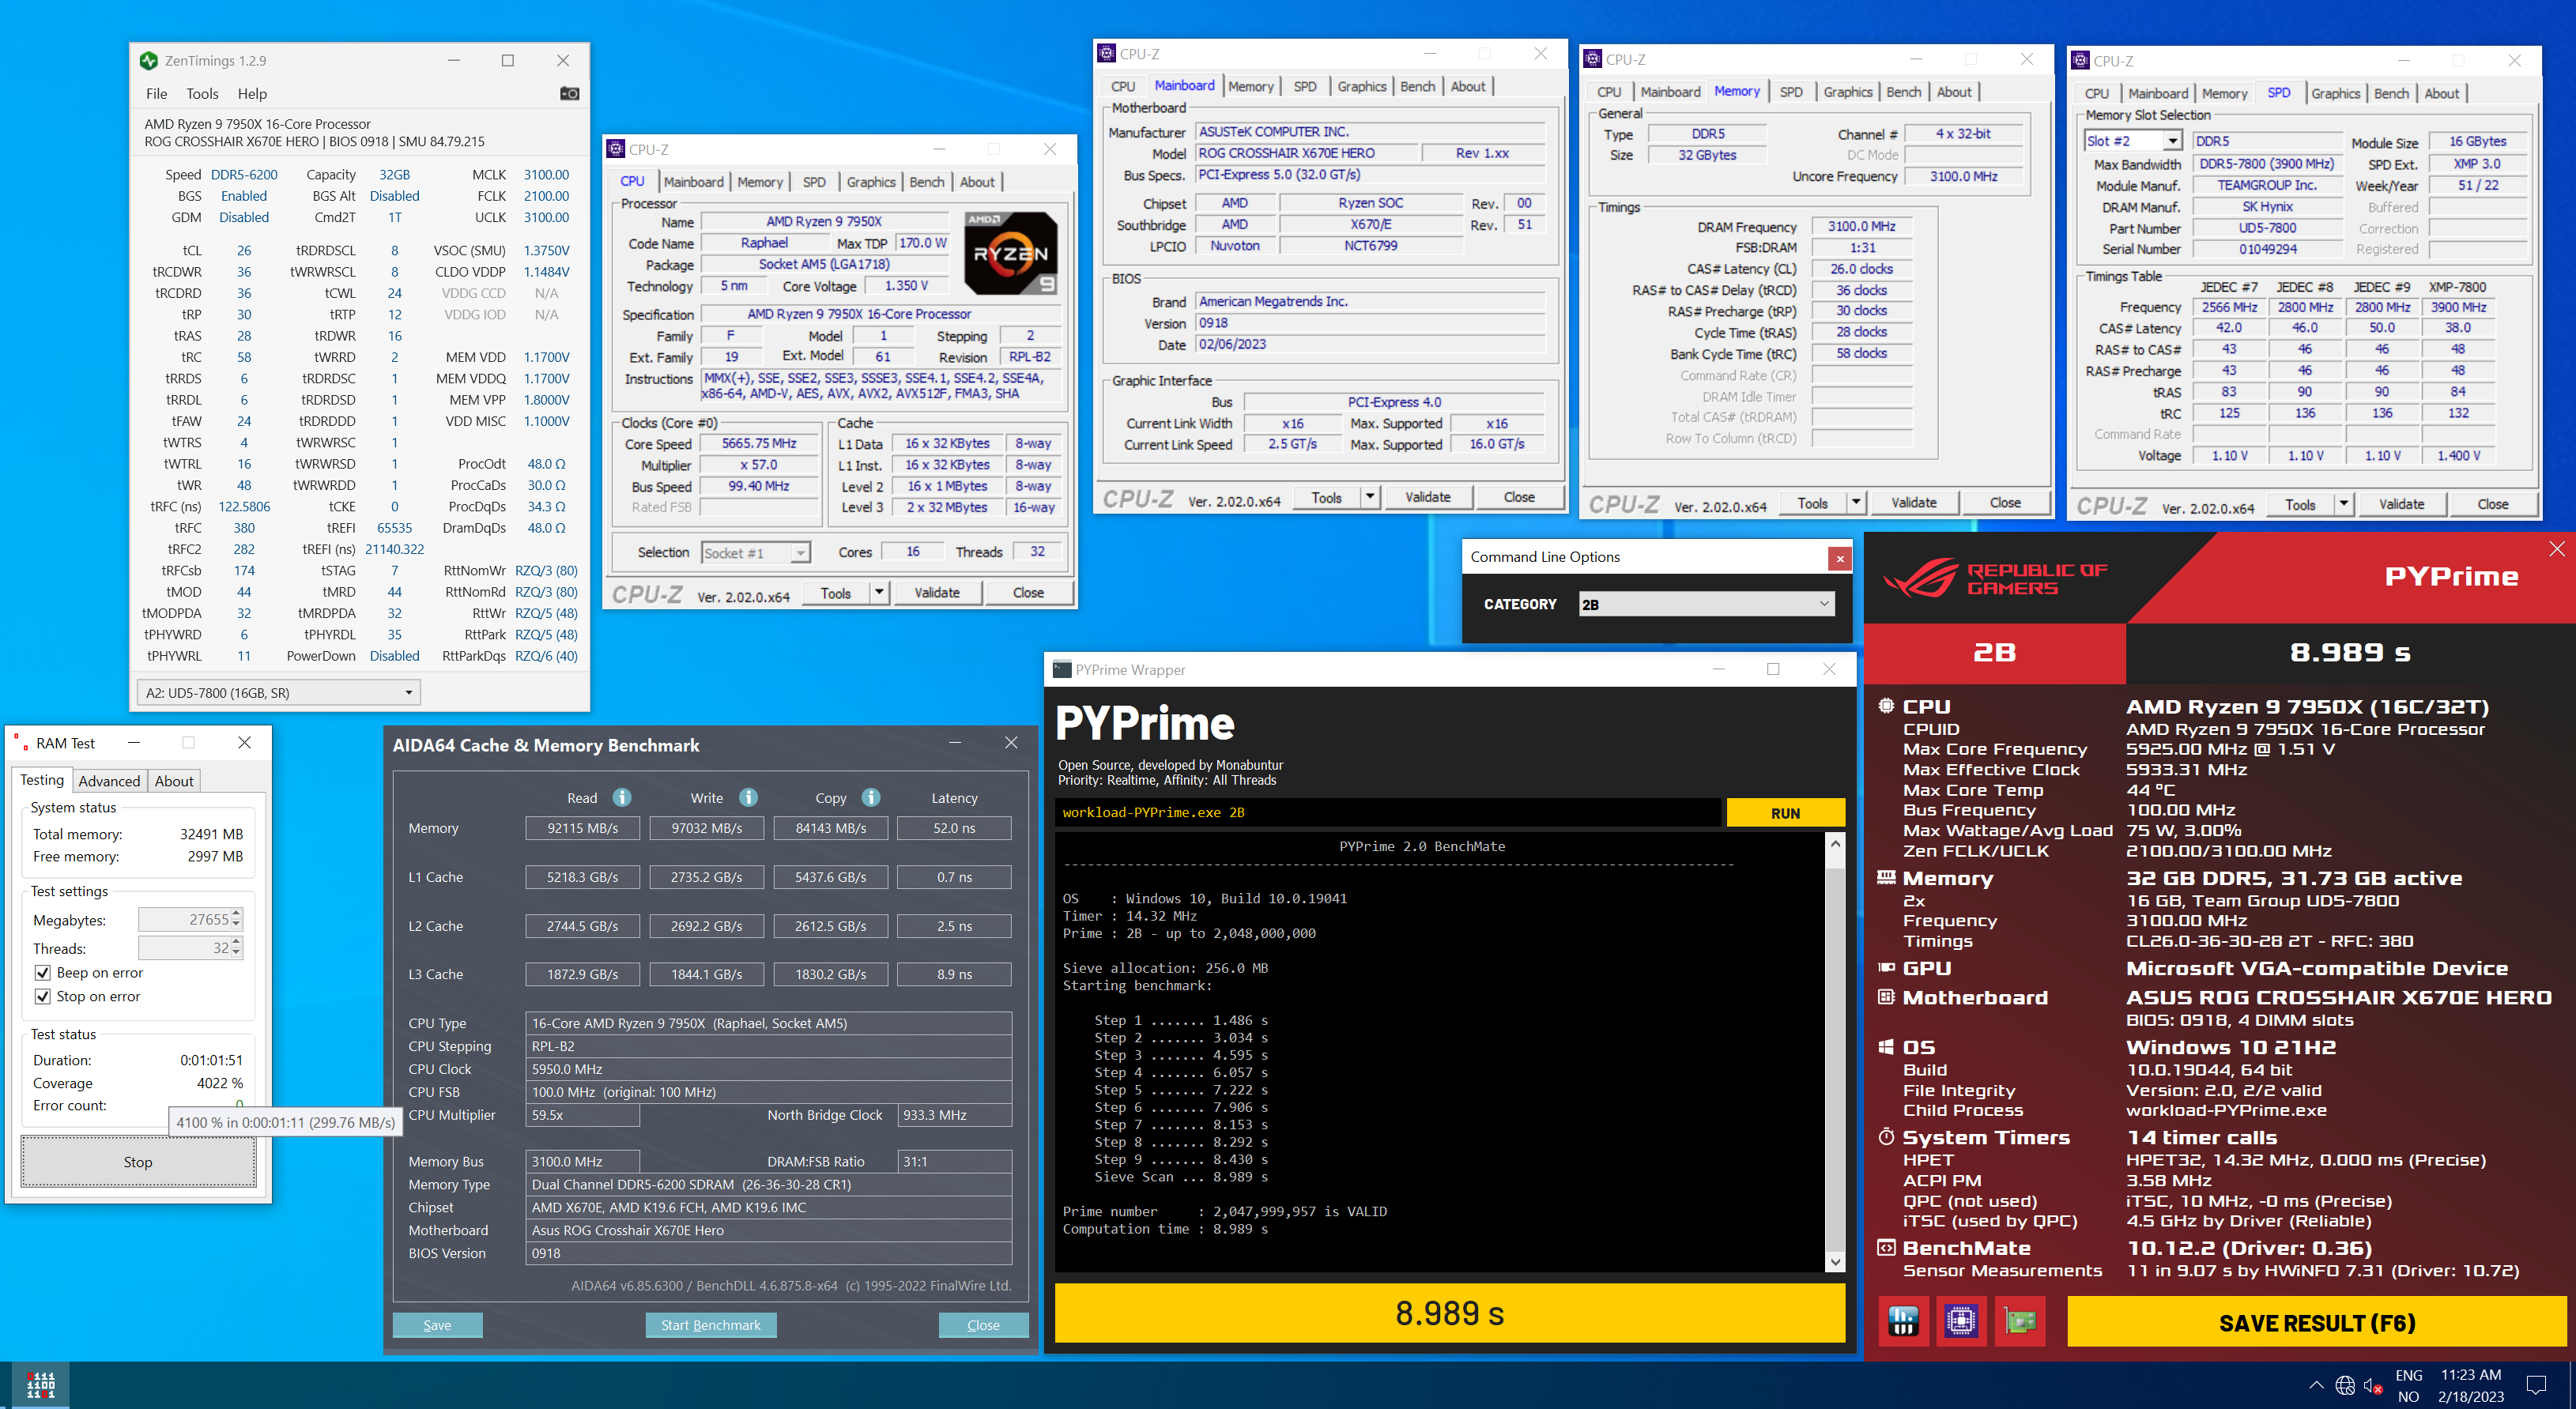
Task: Open SPD tab in CPU-Z Mainboard window
Action: [1304, 87]
